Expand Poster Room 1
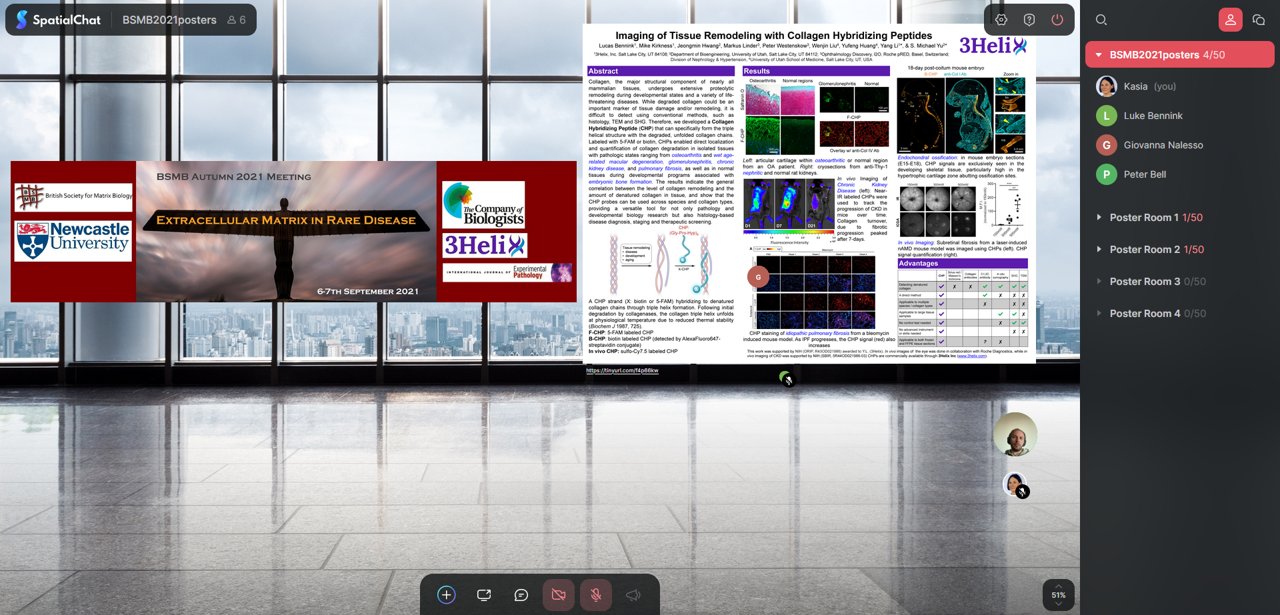The height and width of the screenshot is (615, 1280). click(x=1100, y=217)
